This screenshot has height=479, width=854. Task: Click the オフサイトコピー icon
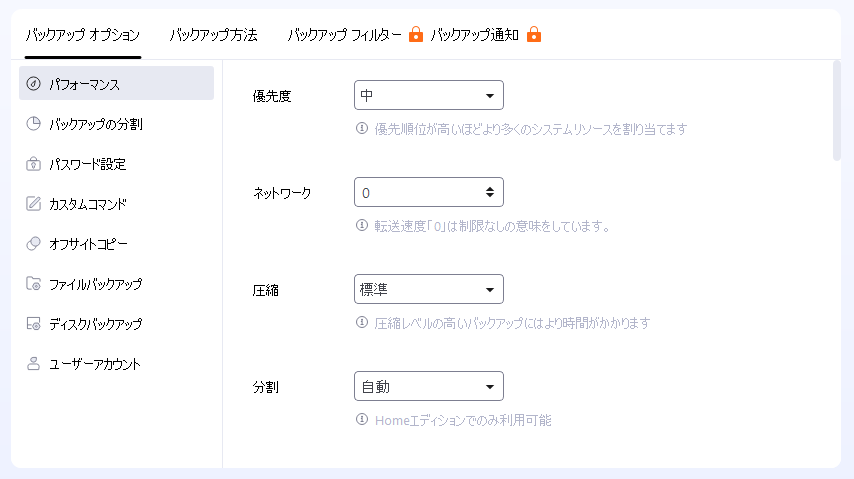pos(33,244)
